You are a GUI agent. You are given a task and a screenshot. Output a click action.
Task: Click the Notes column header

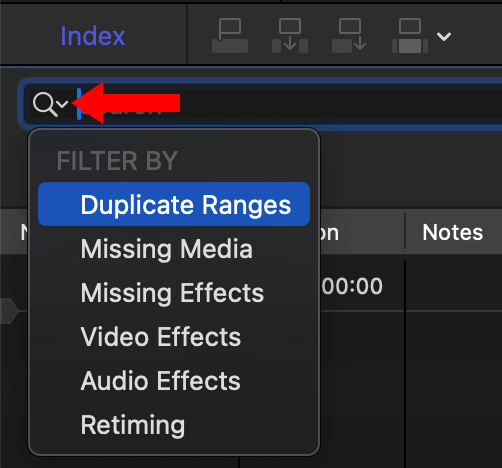453,232
